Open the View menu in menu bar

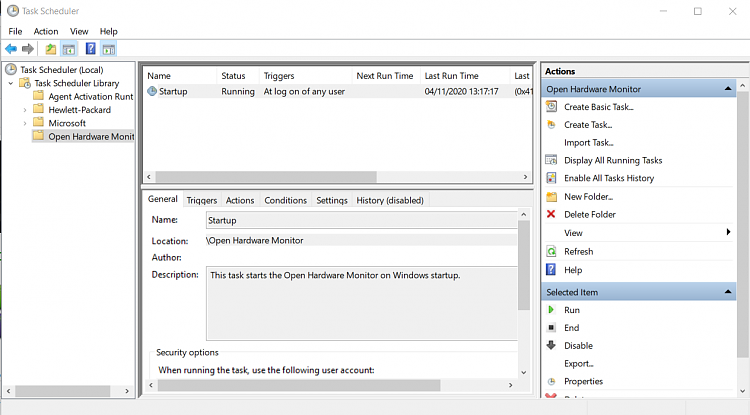pos(79,31)
